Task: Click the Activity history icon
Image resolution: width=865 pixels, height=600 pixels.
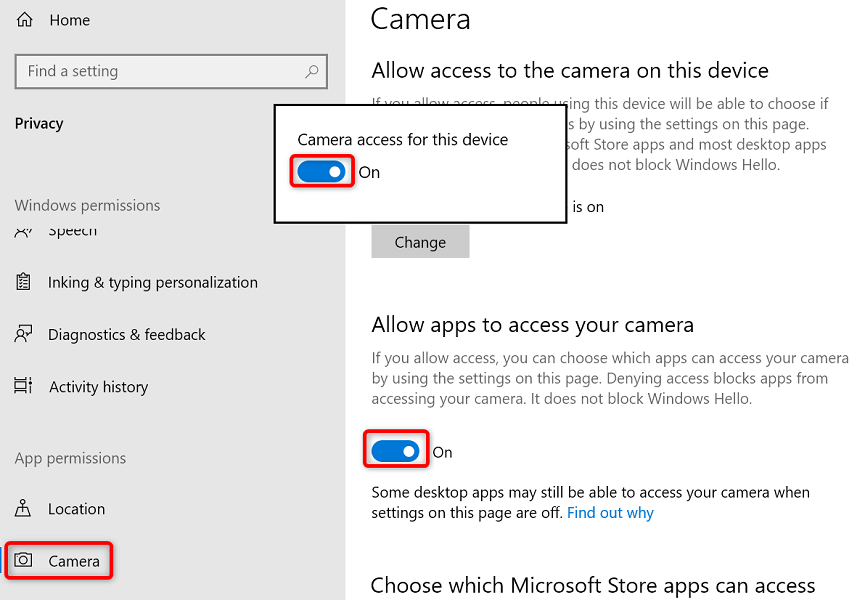Action: pos(24,387)
